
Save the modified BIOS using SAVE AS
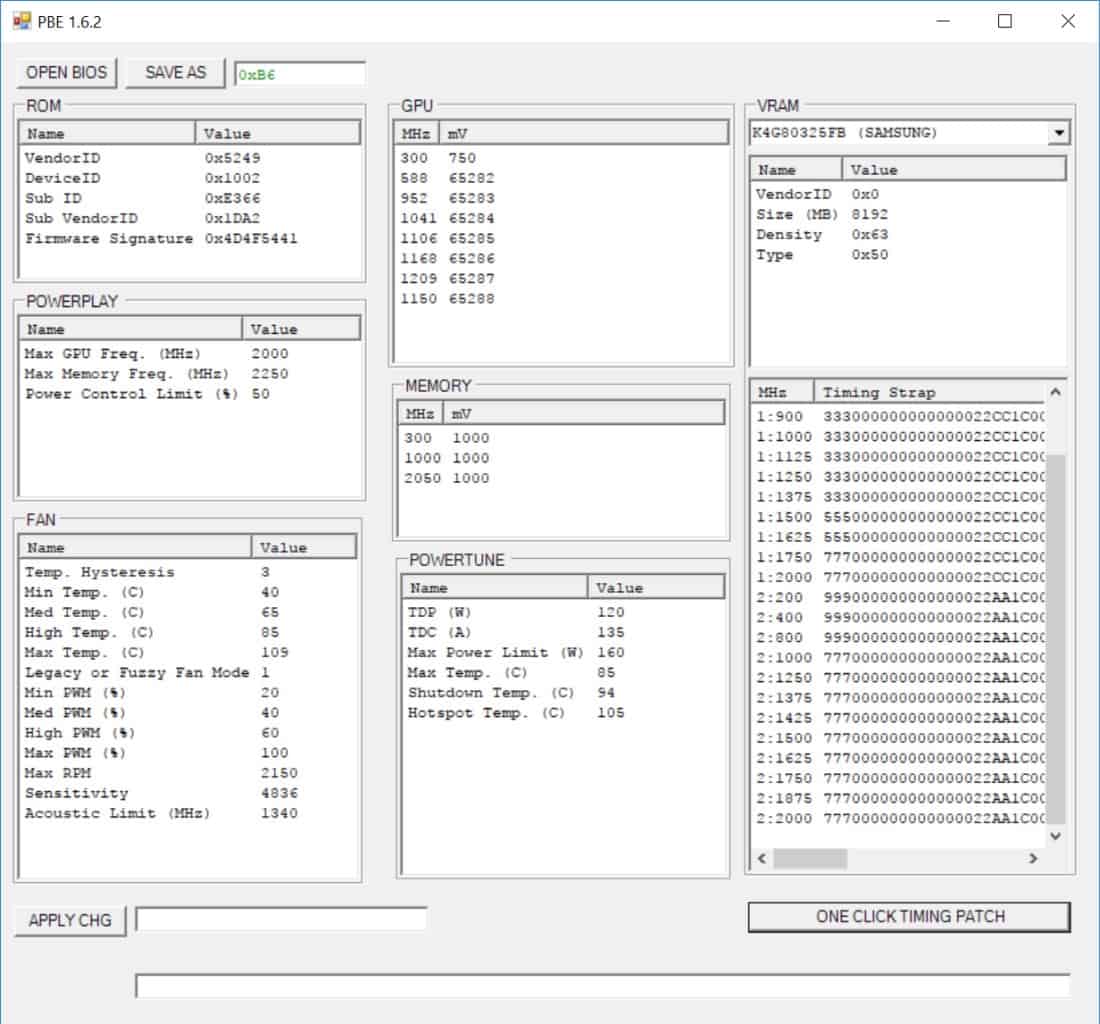(x=175, y=72)
